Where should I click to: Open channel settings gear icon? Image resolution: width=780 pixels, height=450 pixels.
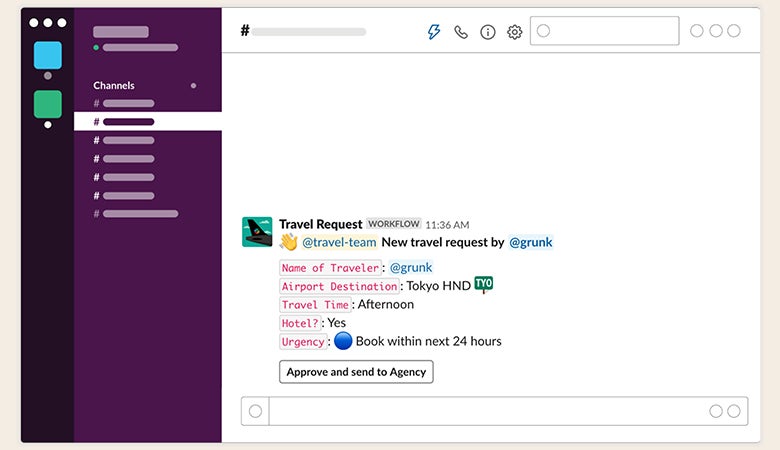click(514, 32)
